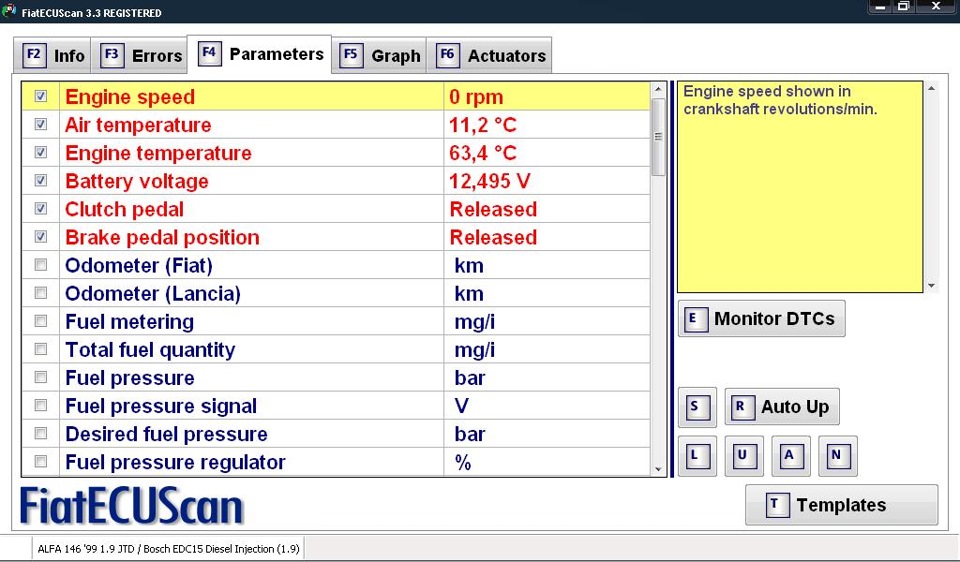
Task: Select the Odometer (Fiat) row label
Action: (139, 266)
